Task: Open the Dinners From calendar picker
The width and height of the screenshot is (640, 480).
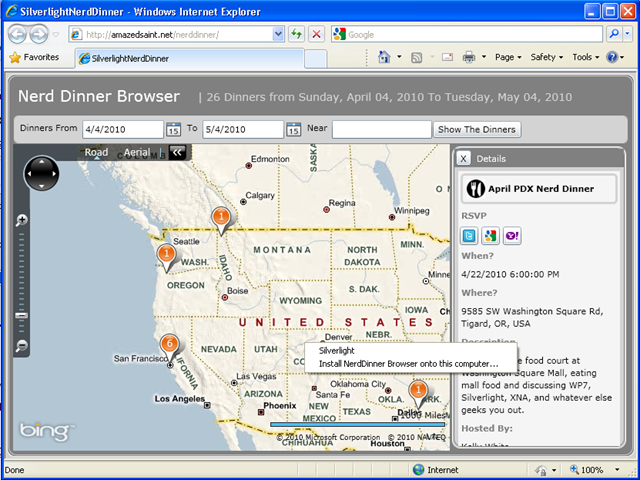Action: point(173,130)
